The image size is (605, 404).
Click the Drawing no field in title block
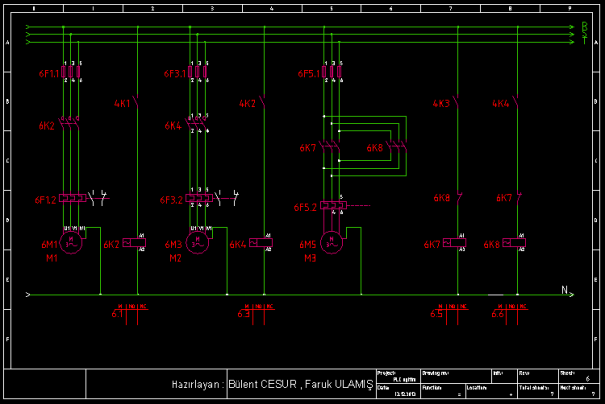click(x=456, y=376)
